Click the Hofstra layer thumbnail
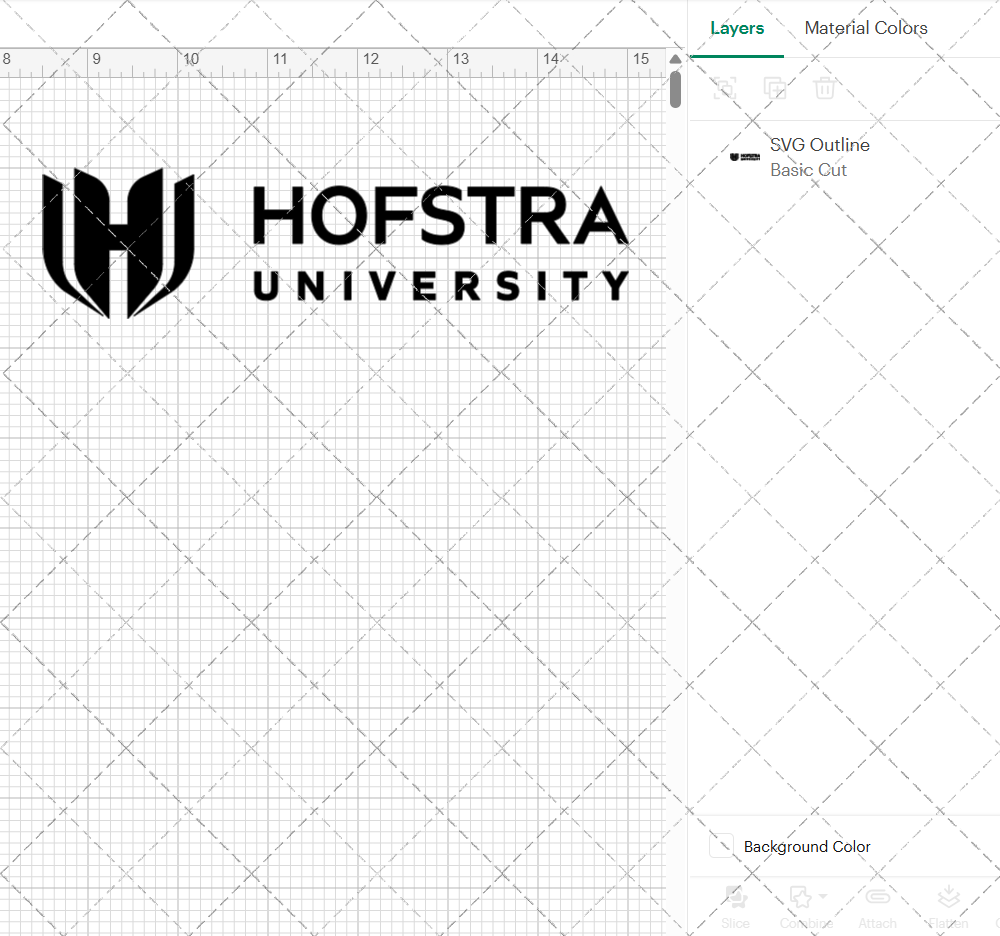This screenshot has width=1000, height=936. tap(744, 157)
